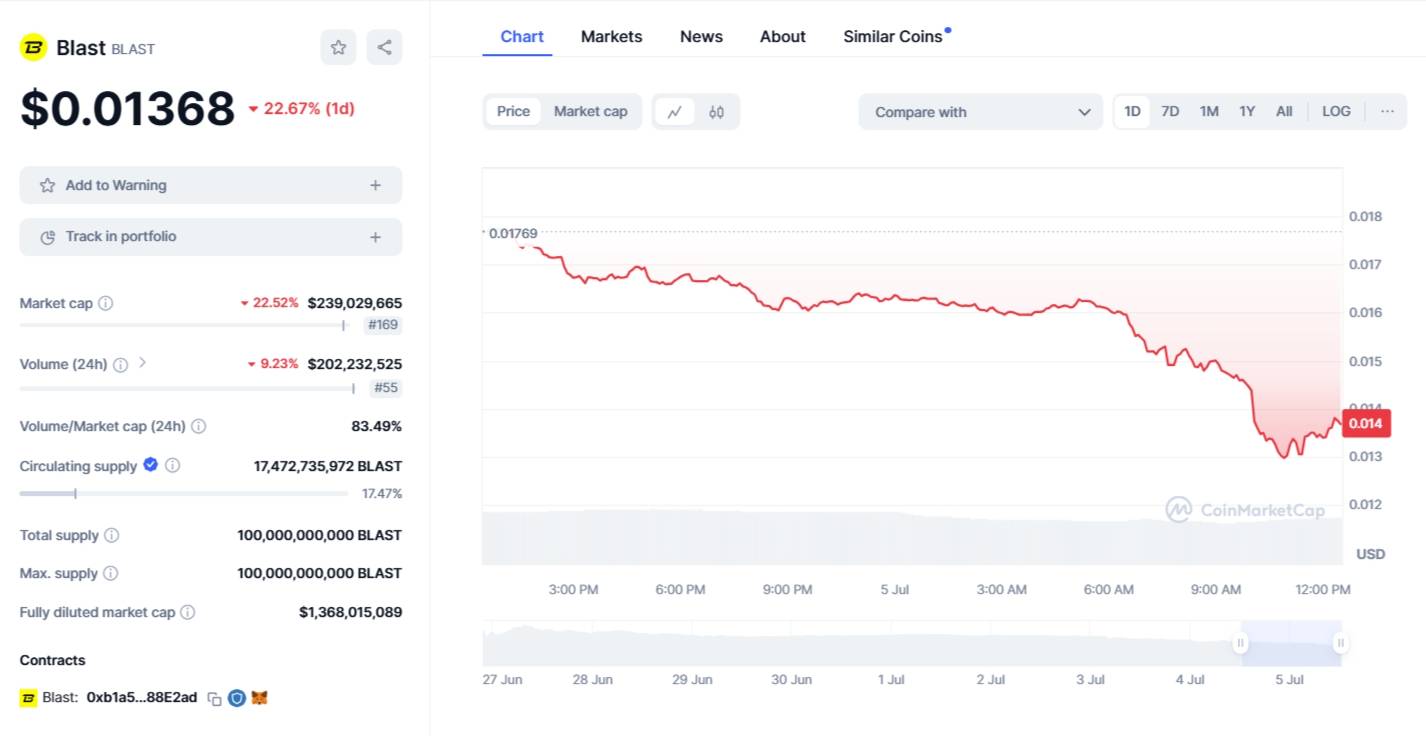
Task: Expand the Volume (24h) chevron
Action: pos(142,363)
